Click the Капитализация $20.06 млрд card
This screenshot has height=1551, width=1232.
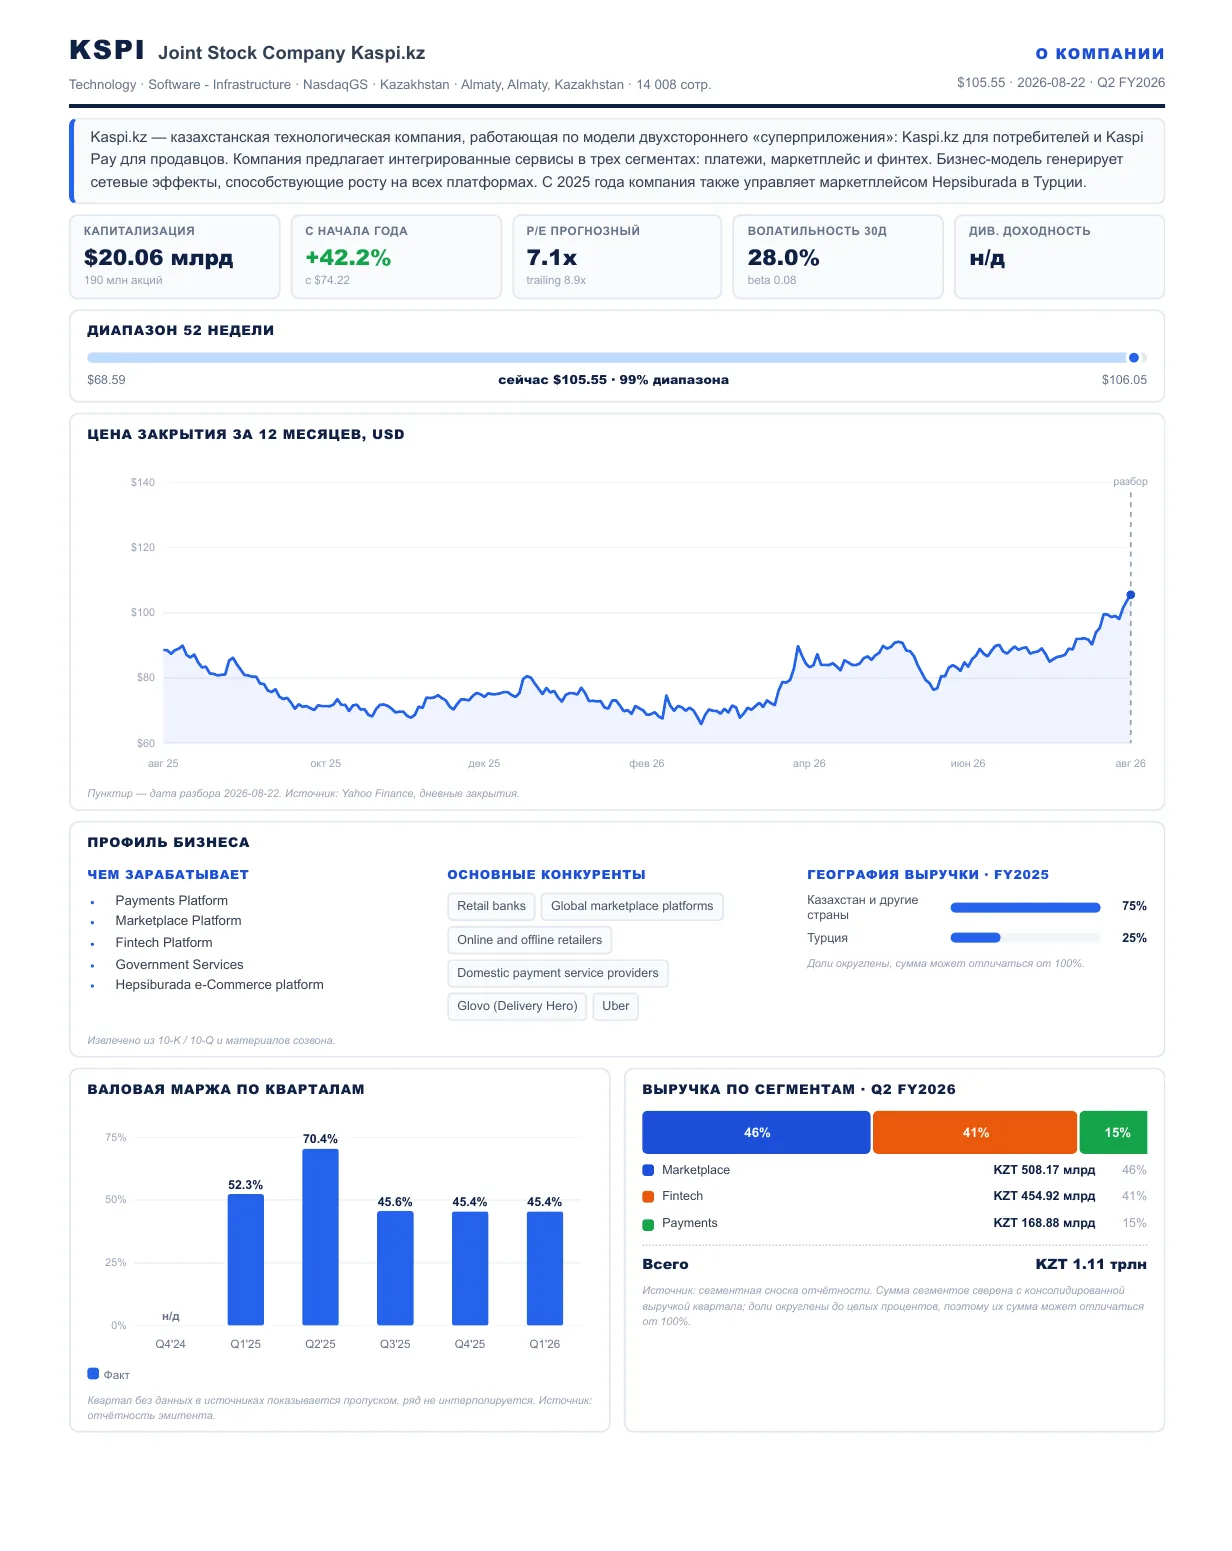click(175, 257)
